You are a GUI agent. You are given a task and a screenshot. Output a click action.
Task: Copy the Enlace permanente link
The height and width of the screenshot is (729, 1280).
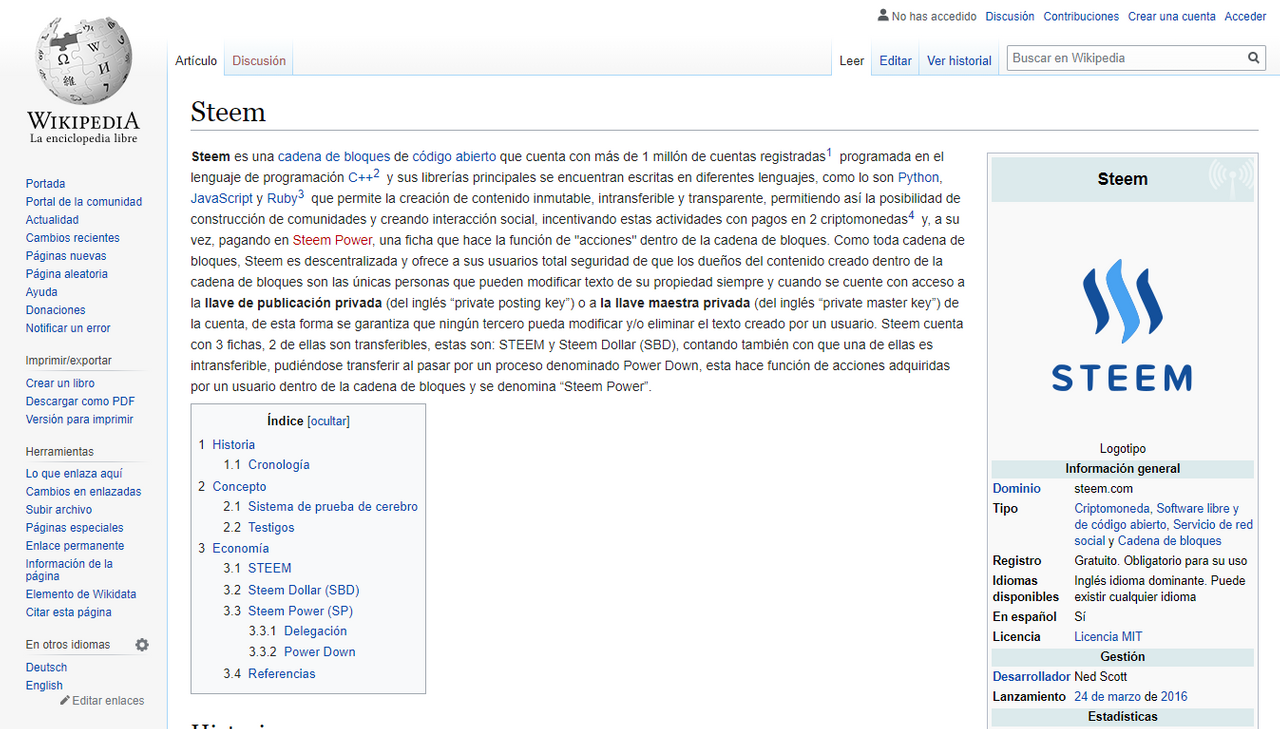coord(75,545)
